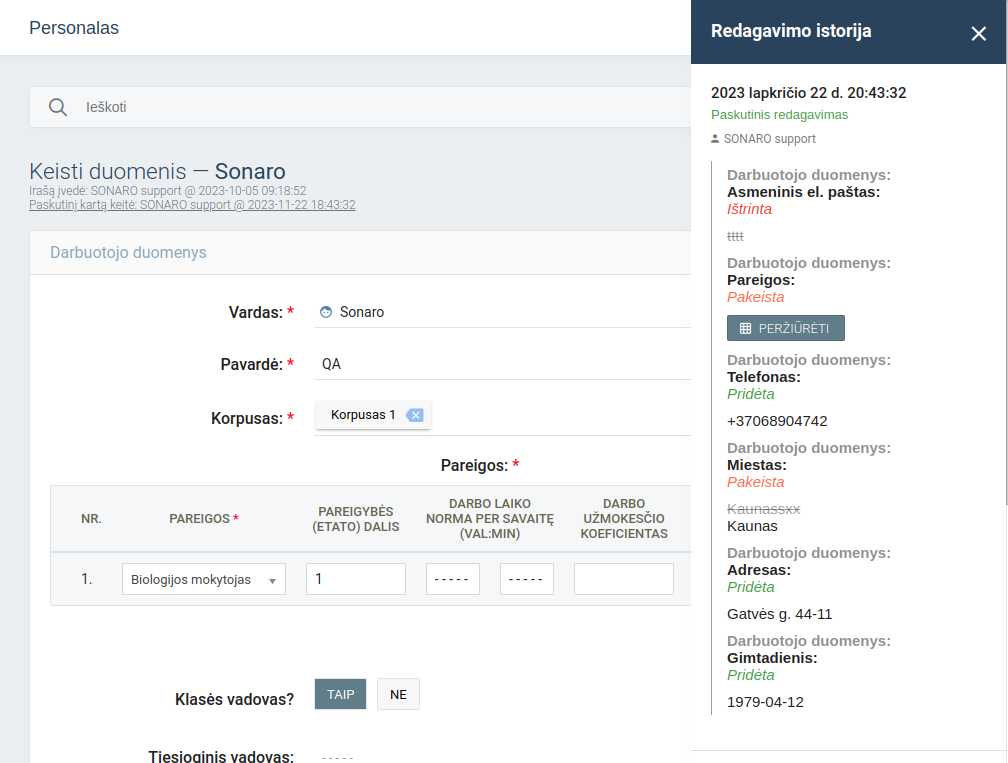Open the Tiesioginis vadovas selector
This screenshot has height=763, width=1008.
coord(338,757)
